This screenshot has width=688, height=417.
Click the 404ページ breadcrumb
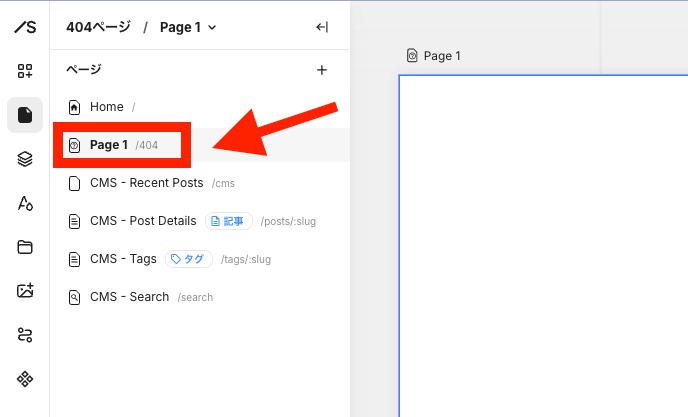98,28
